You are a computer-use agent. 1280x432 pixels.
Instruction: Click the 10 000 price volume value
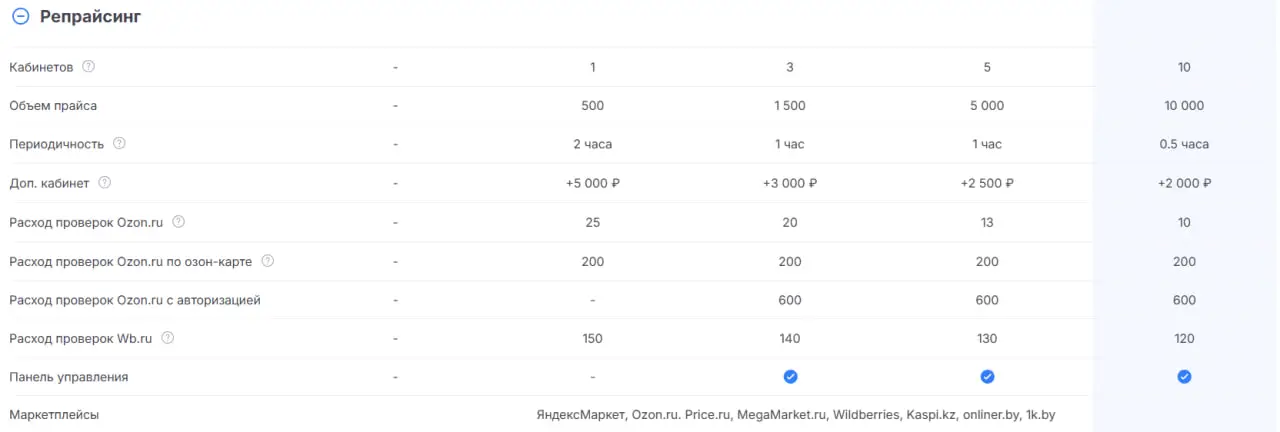coord(1184,105)
